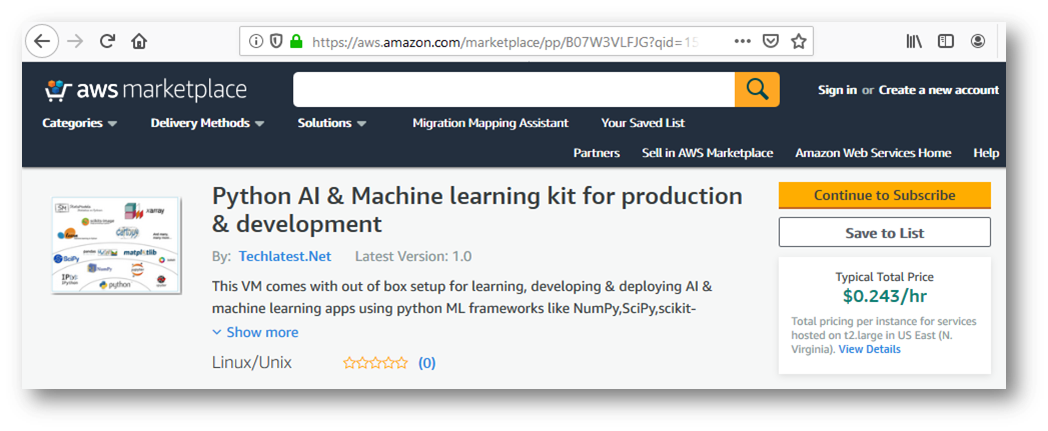
Task: Click the $0.243/hr price text
Action: pos(884,295)
